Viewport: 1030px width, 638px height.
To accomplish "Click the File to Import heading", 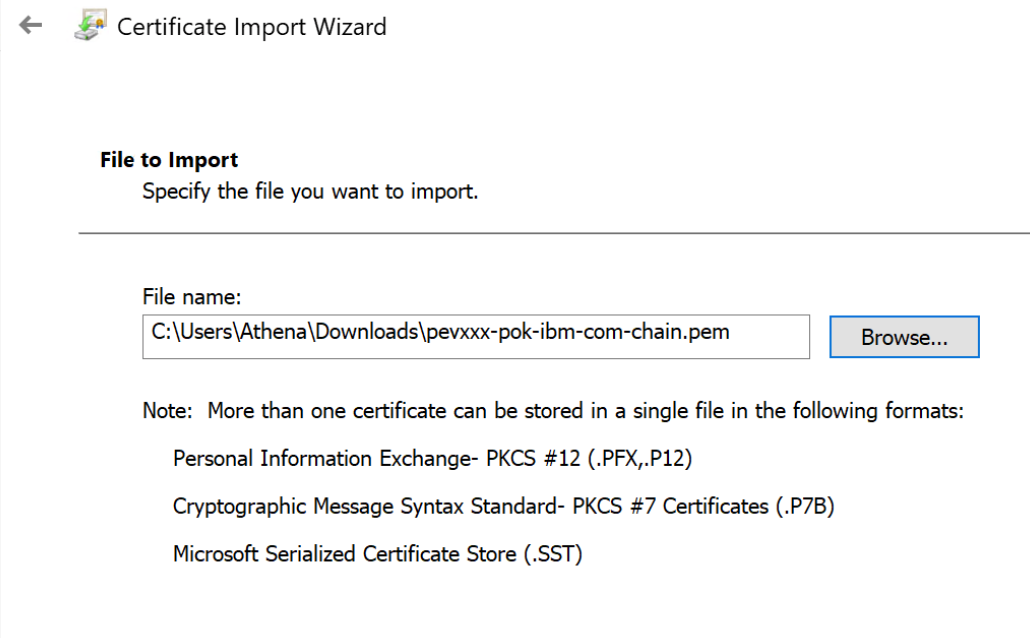I will [x=169, y=160].
